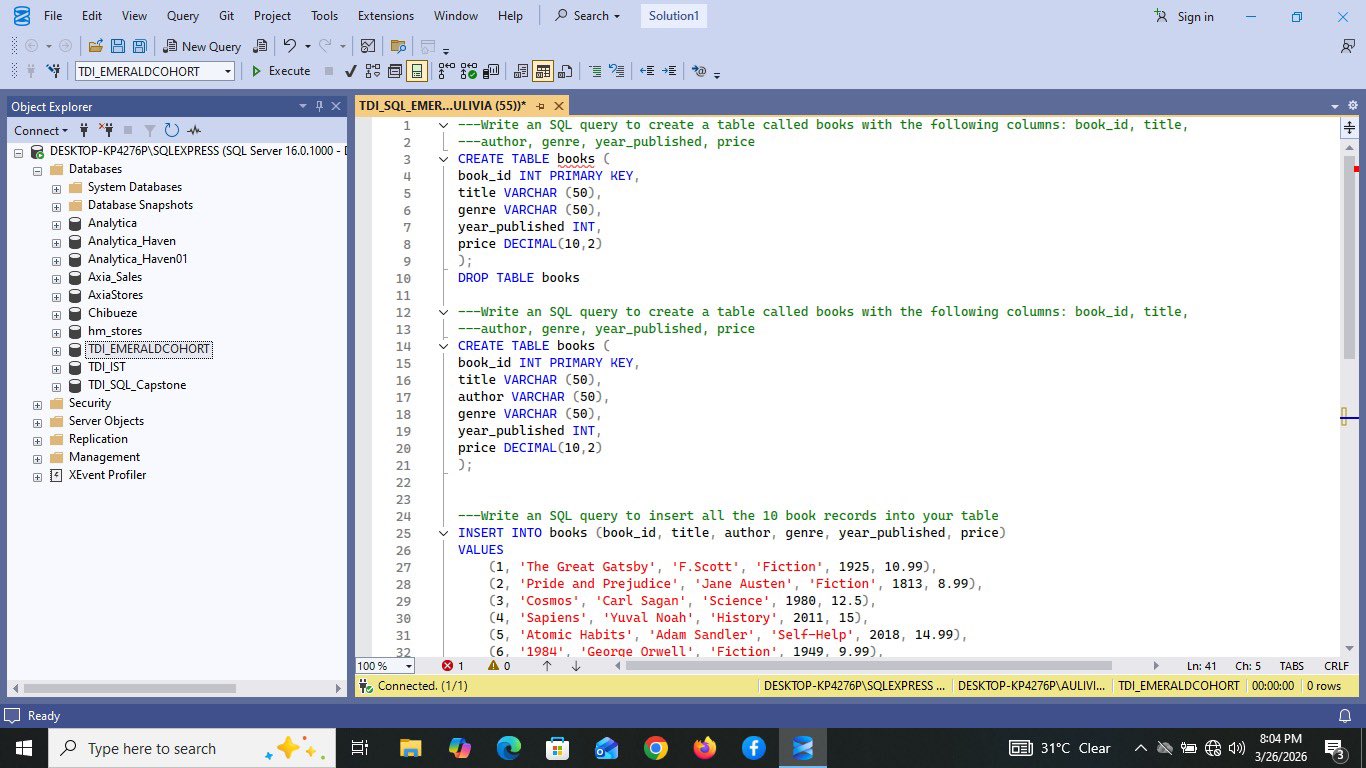Click the Parse checkmark icon in toolbar
Viewport: 1366px width, 768px height.
click(351, 71)
